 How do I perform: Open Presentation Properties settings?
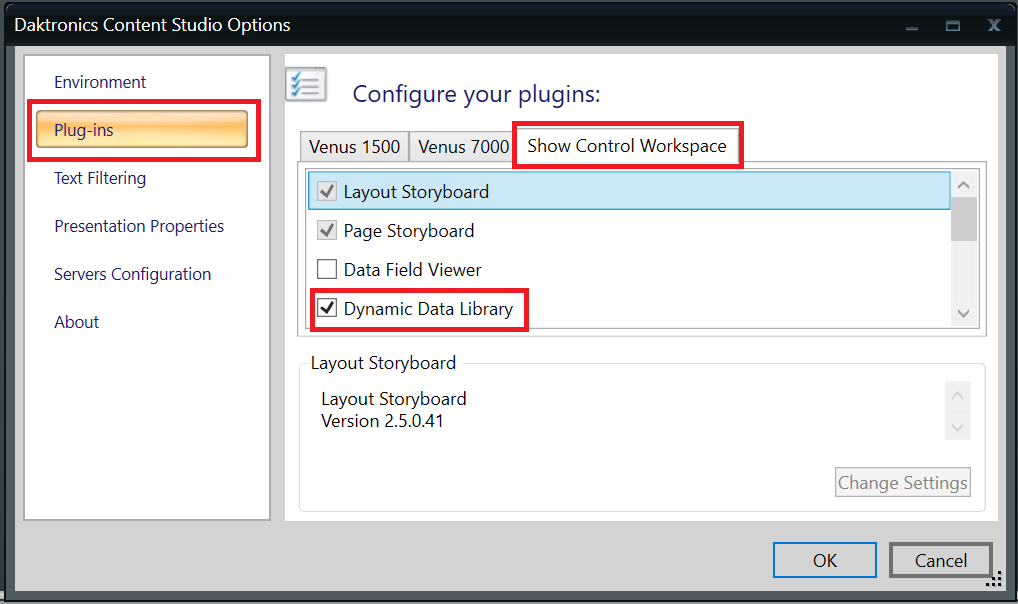139,226
